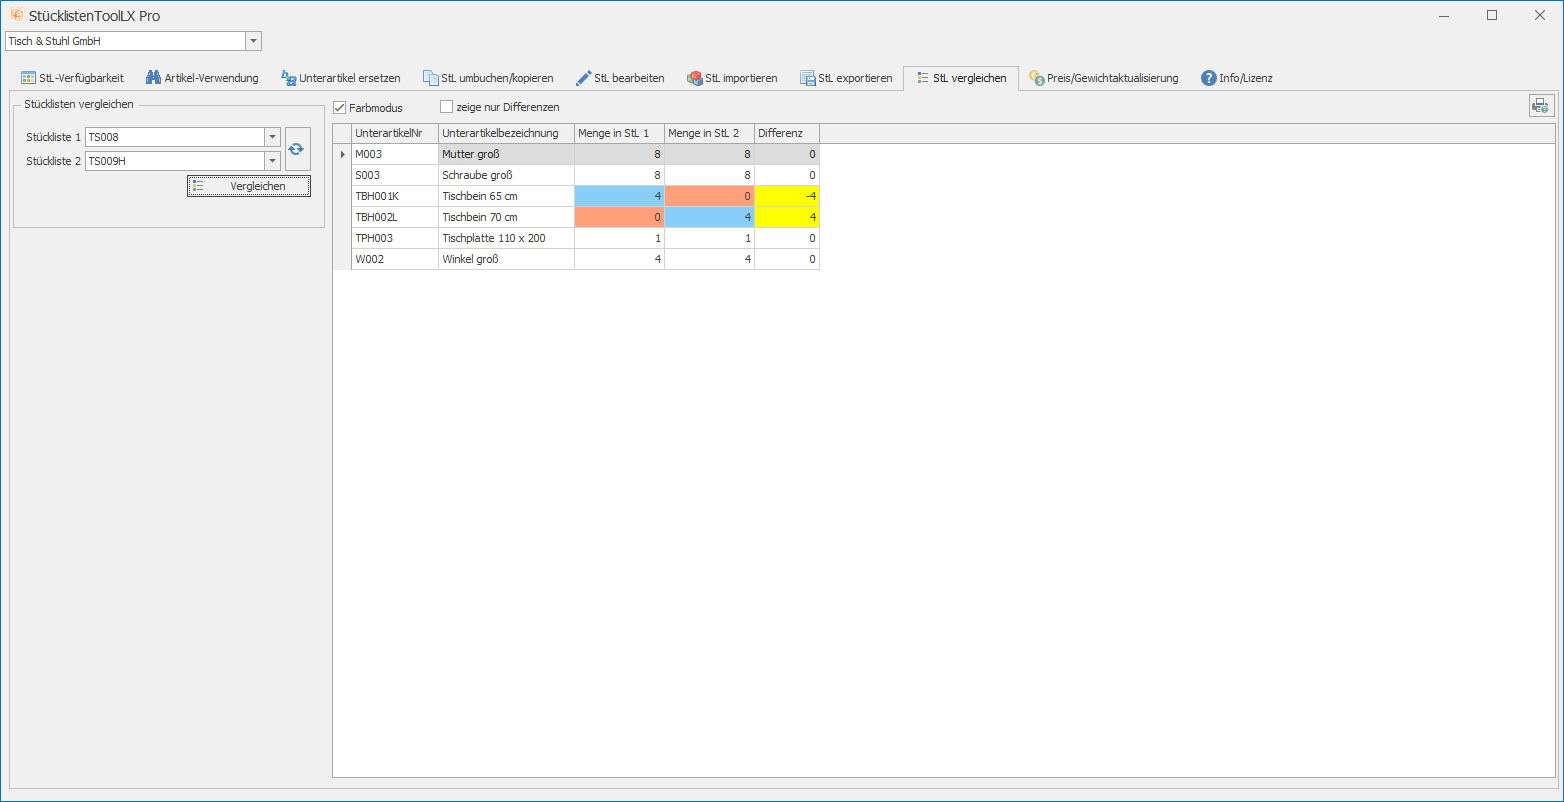Open the StL umbuchen/kopieren tab
Screen dimensions: 1564x802
[488, 78]
